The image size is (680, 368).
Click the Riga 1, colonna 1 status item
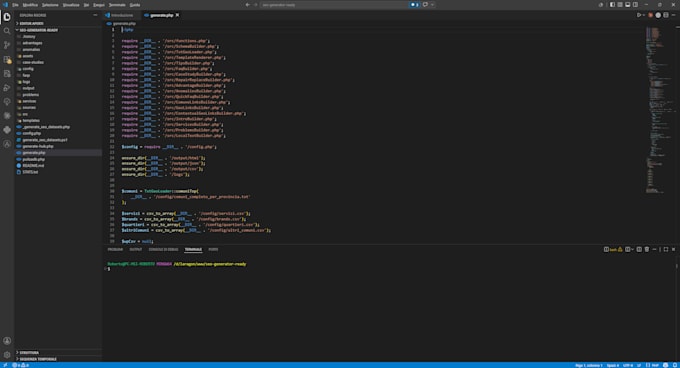tap(589, 365)
